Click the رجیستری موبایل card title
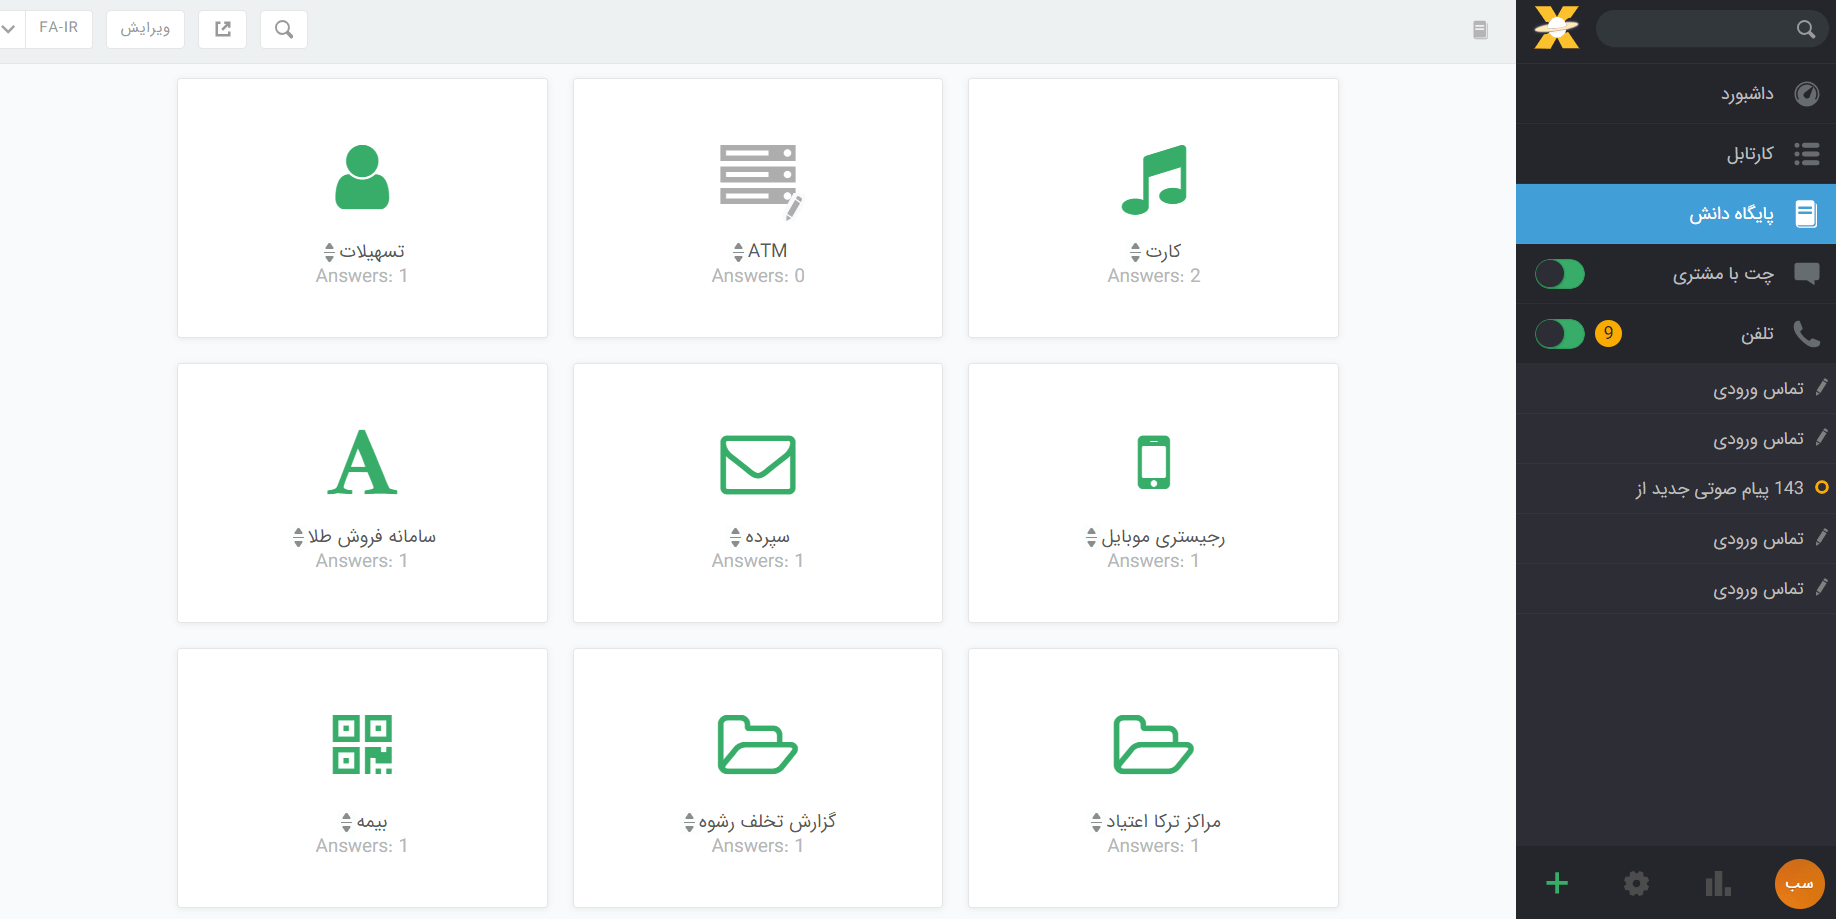The width and height of the screenshot is (1836, 919). click(1163, 537)
